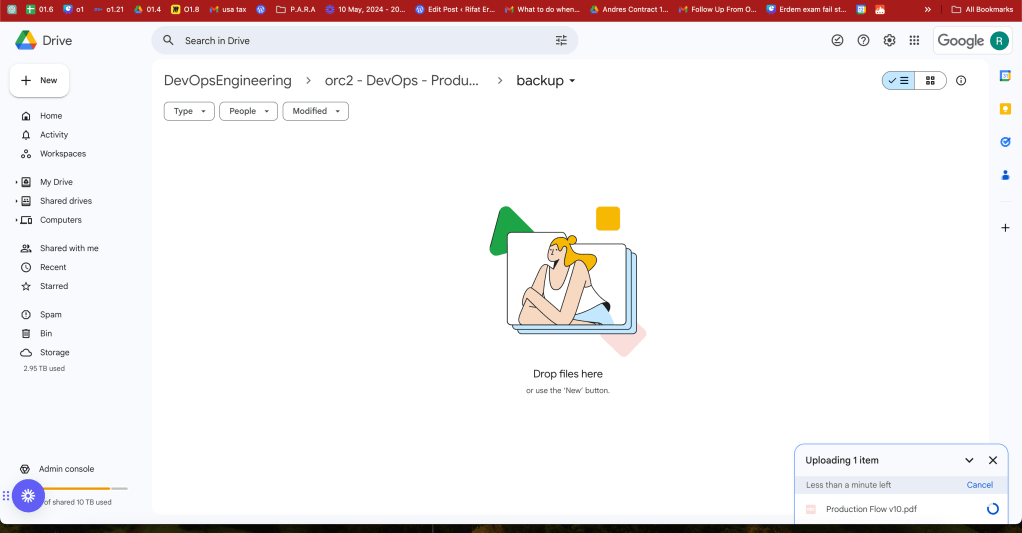Screen dimensions: 1022x533
Task: Open the All Bookmarks folder
Action: coord(982,10)
